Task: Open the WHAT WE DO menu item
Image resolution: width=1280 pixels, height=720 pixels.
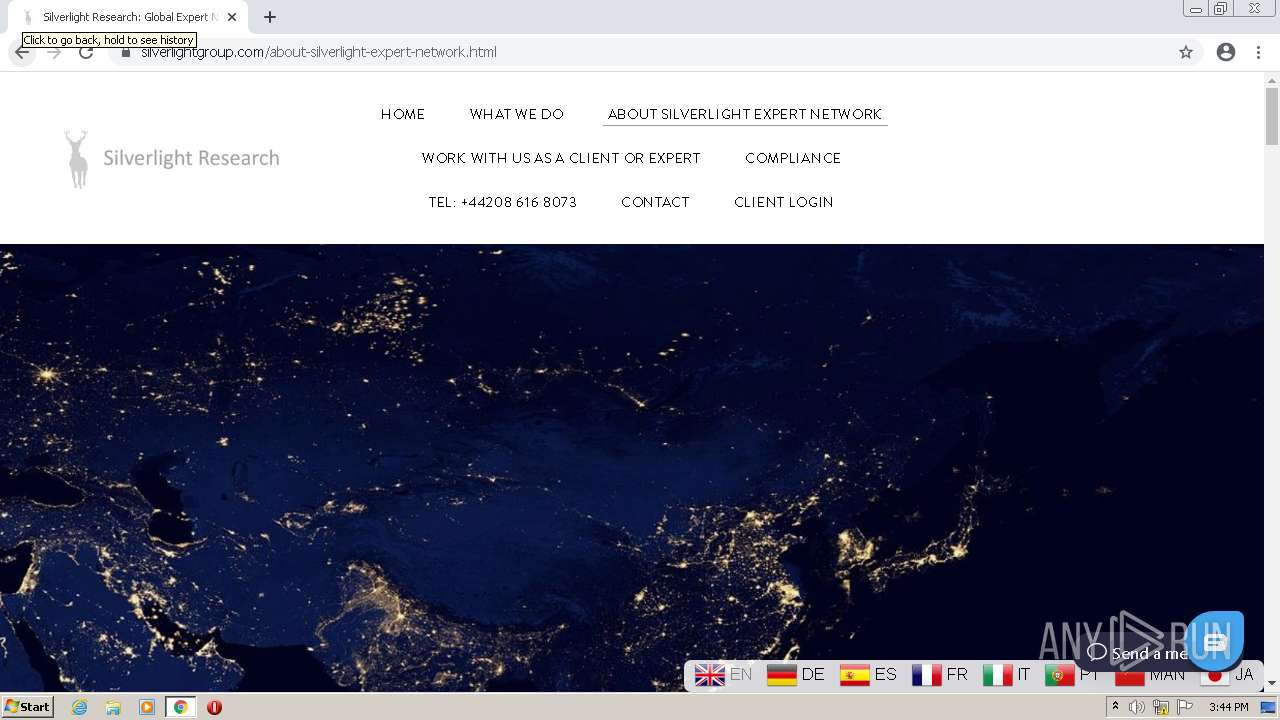Action: coord(517,114)
